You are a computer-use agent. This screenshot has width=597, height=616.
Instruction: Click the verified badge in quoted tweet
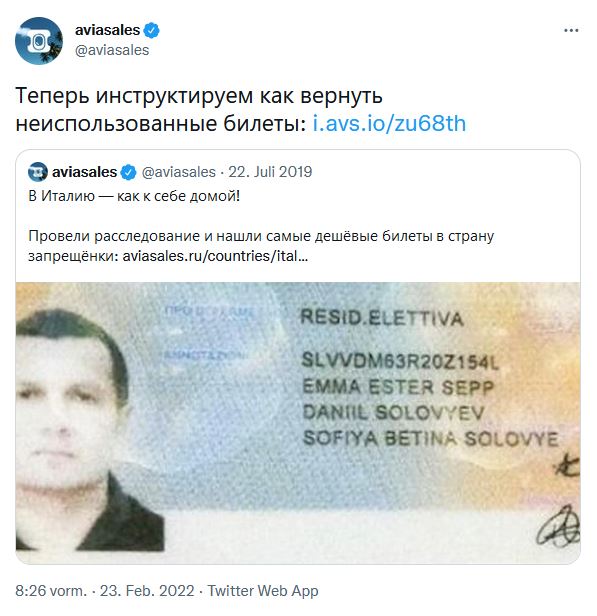tap(128, 172)
